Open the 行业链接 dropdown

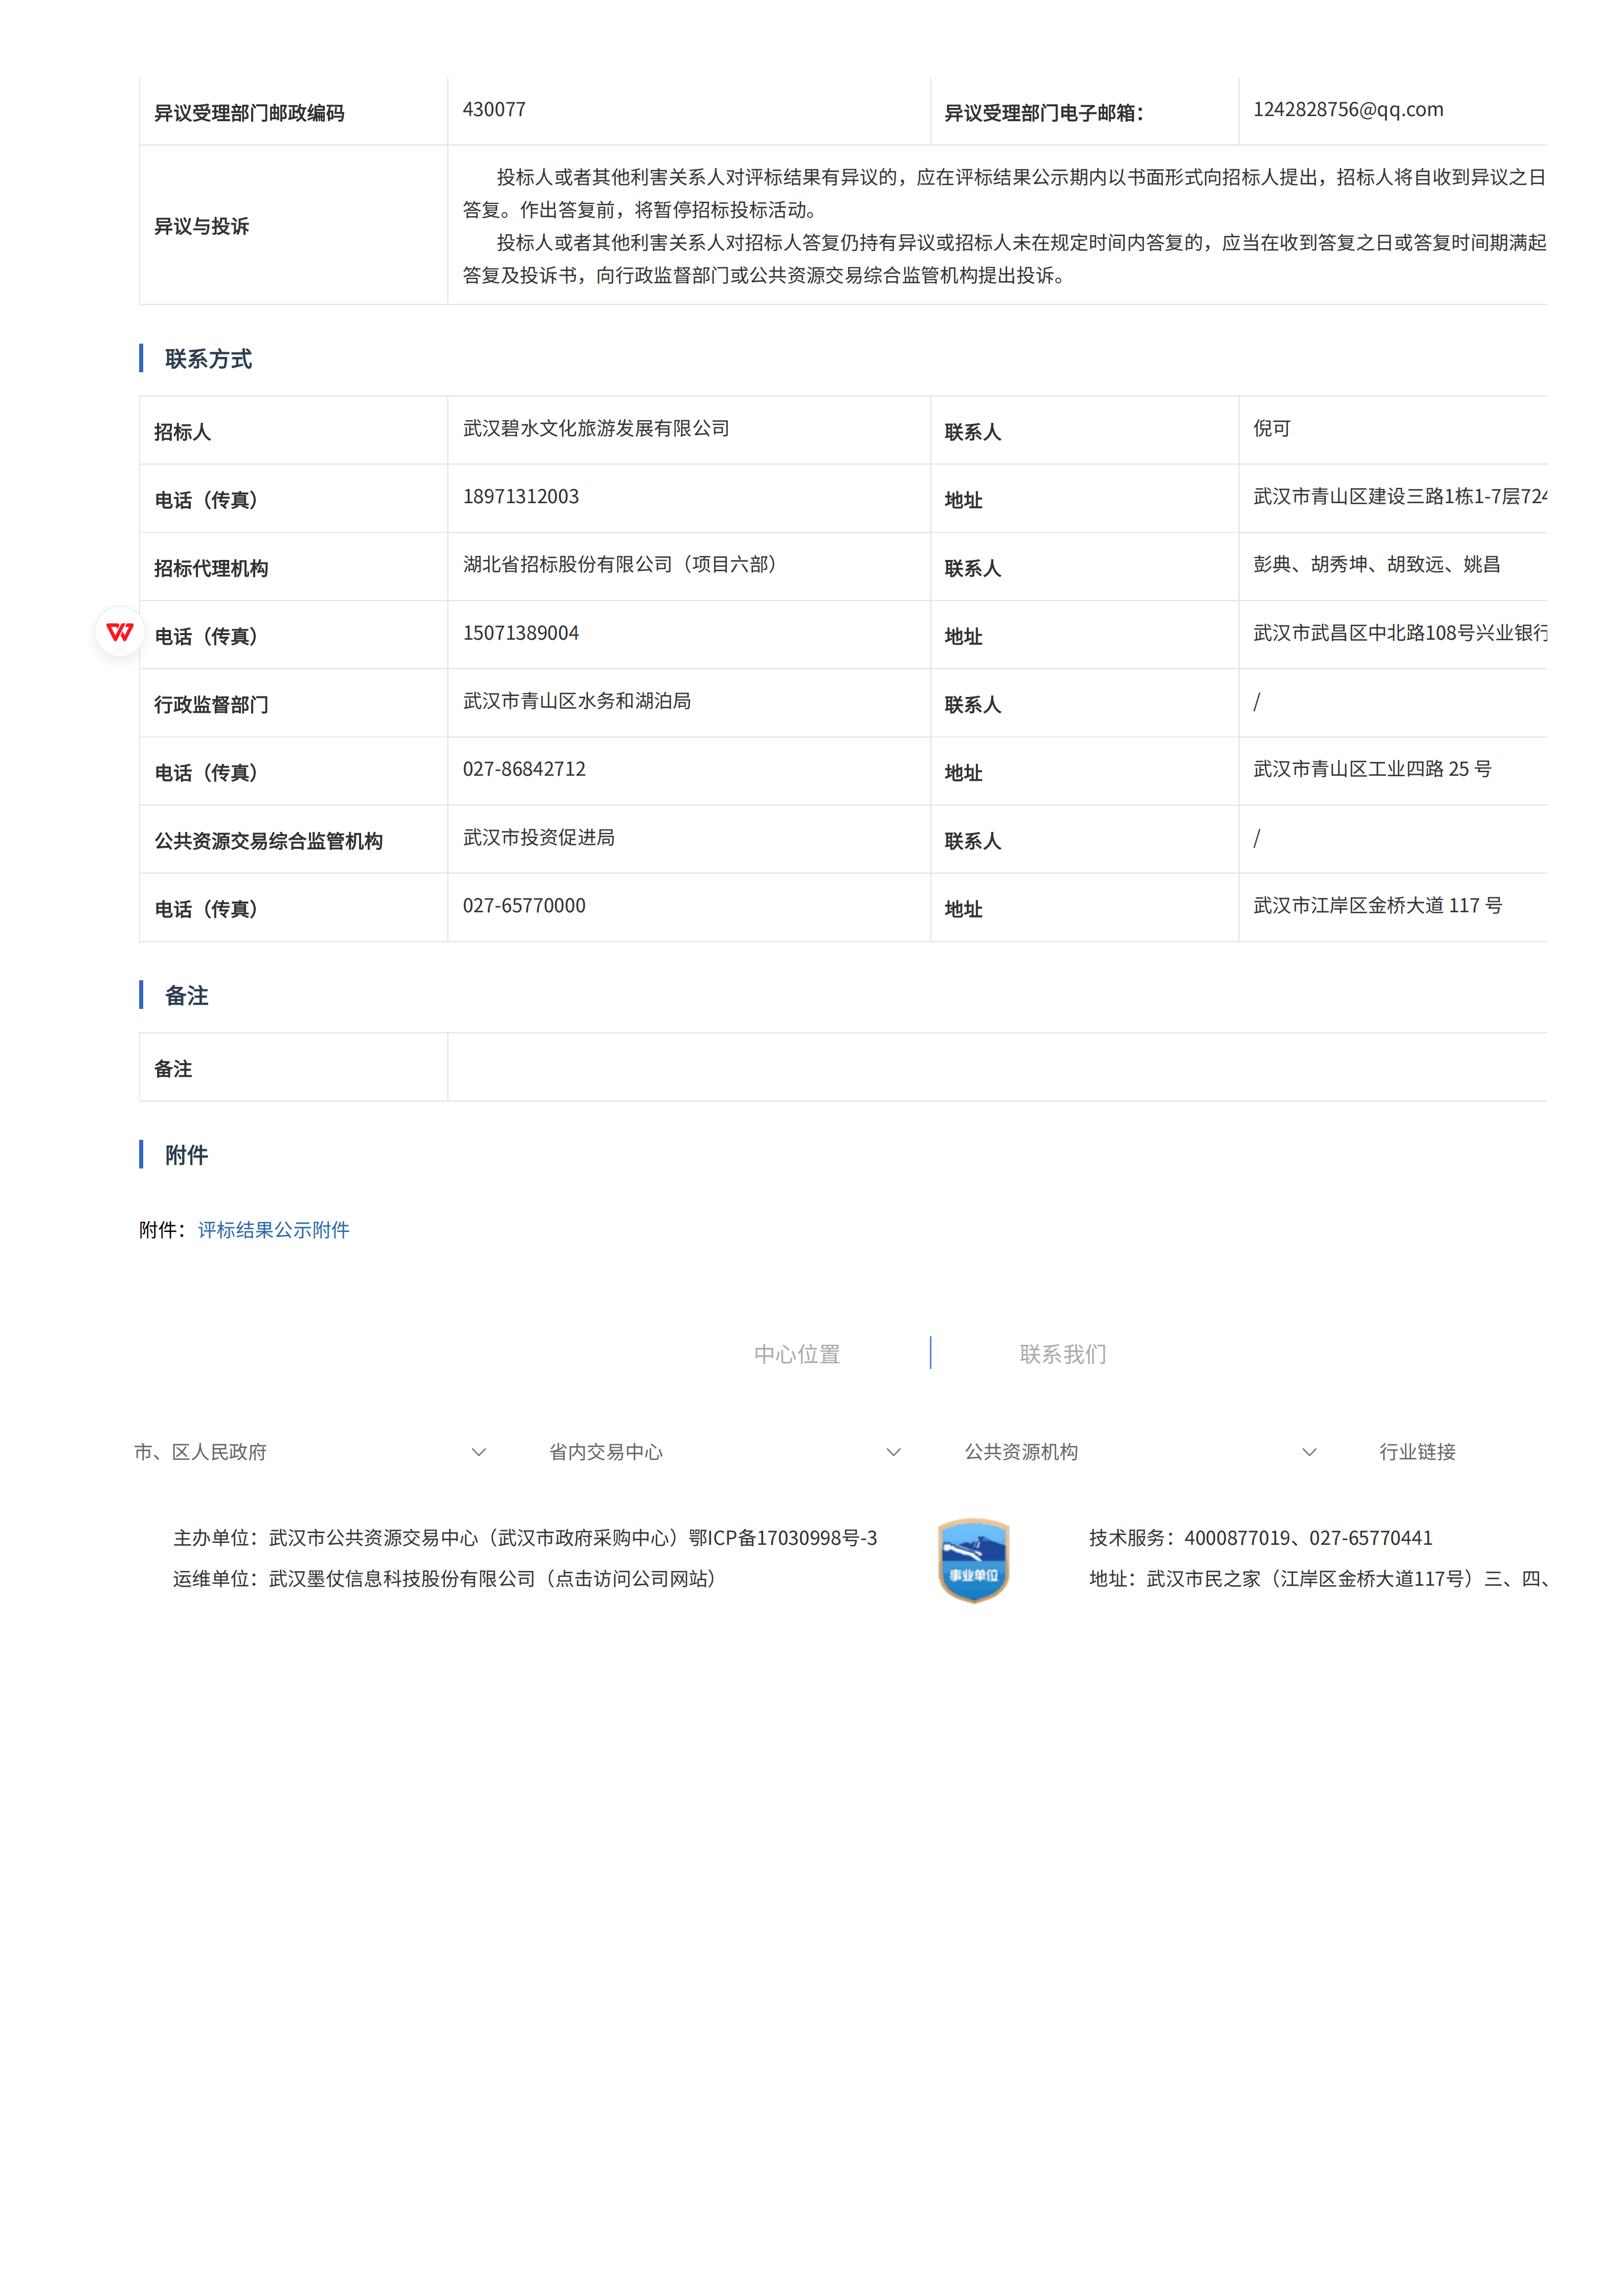click(x=1417, y=1452)
